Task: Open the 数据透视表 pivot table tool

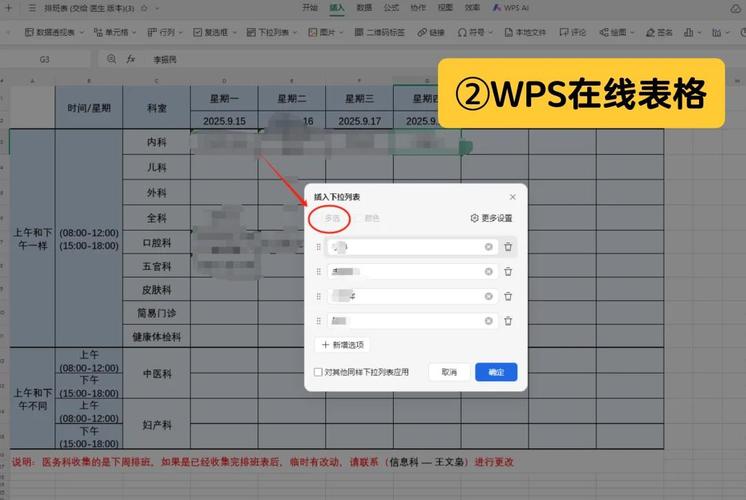Action: pyautogui.click(x=50, y=32)
